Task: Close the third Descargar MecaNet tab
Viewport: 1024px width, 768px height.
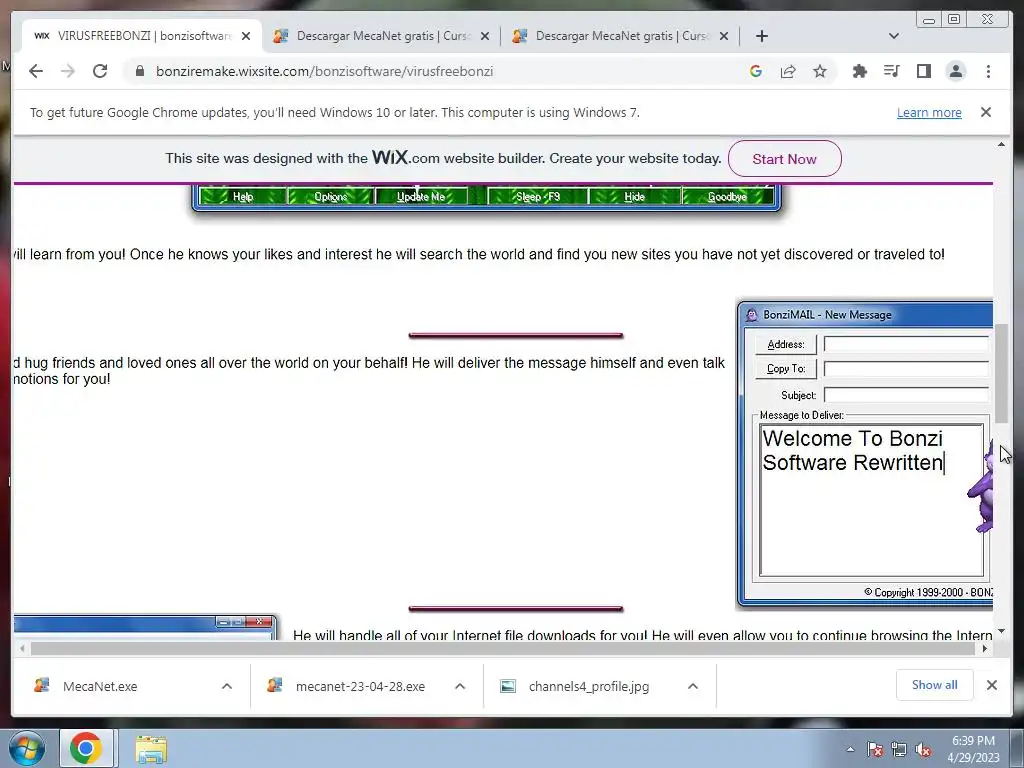Action: pyautogui.click(x=724, y=36)
